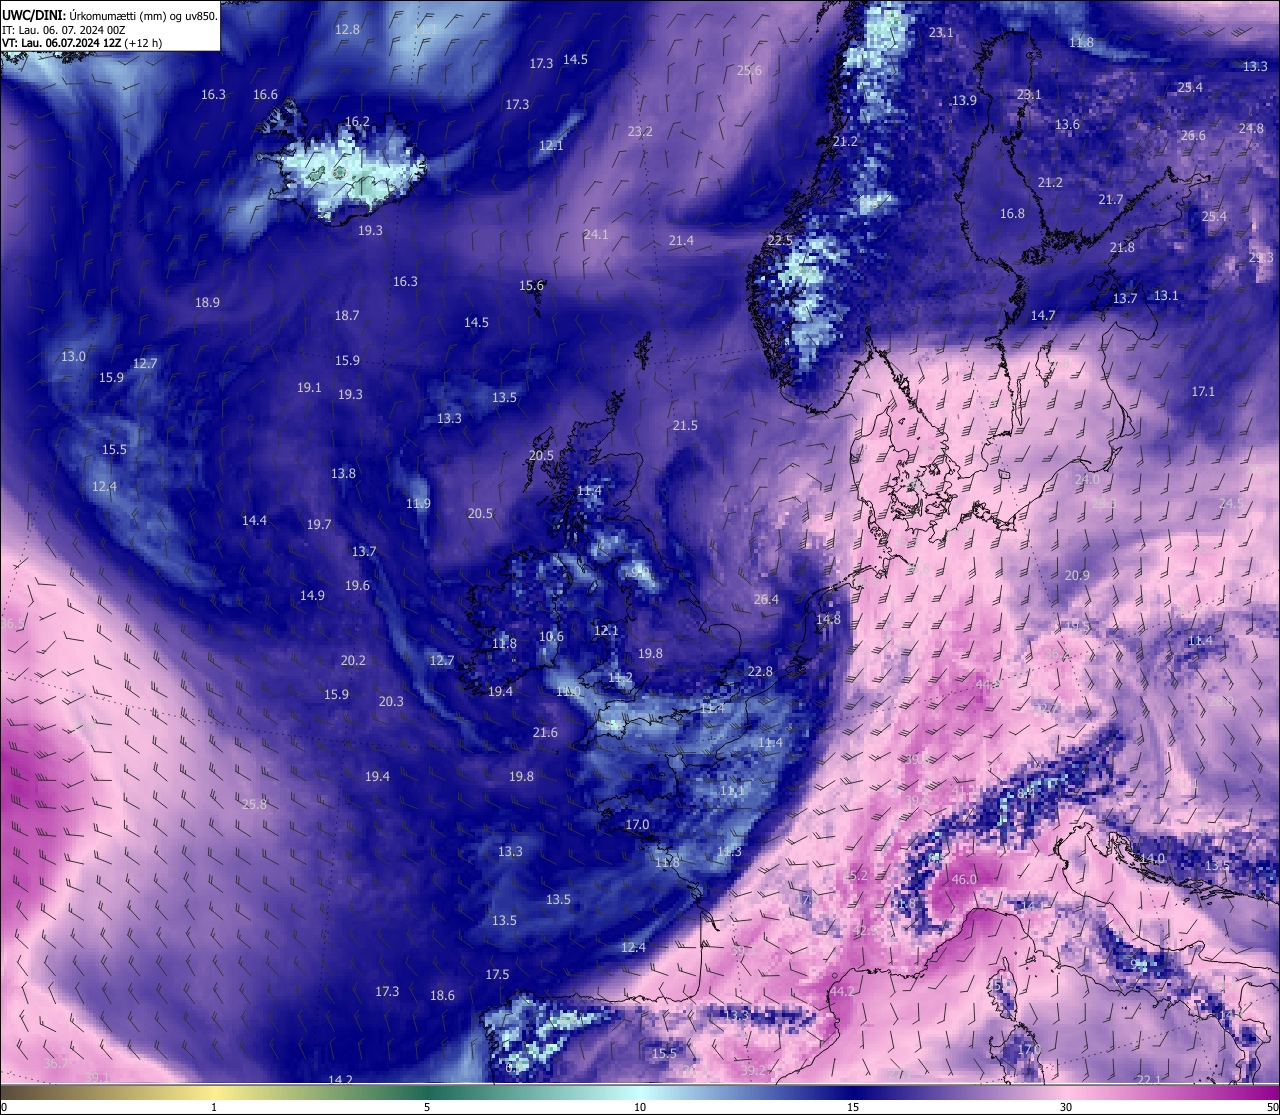
Task: Click the 24.5 value at right
Action: (x=1231, y=503)
